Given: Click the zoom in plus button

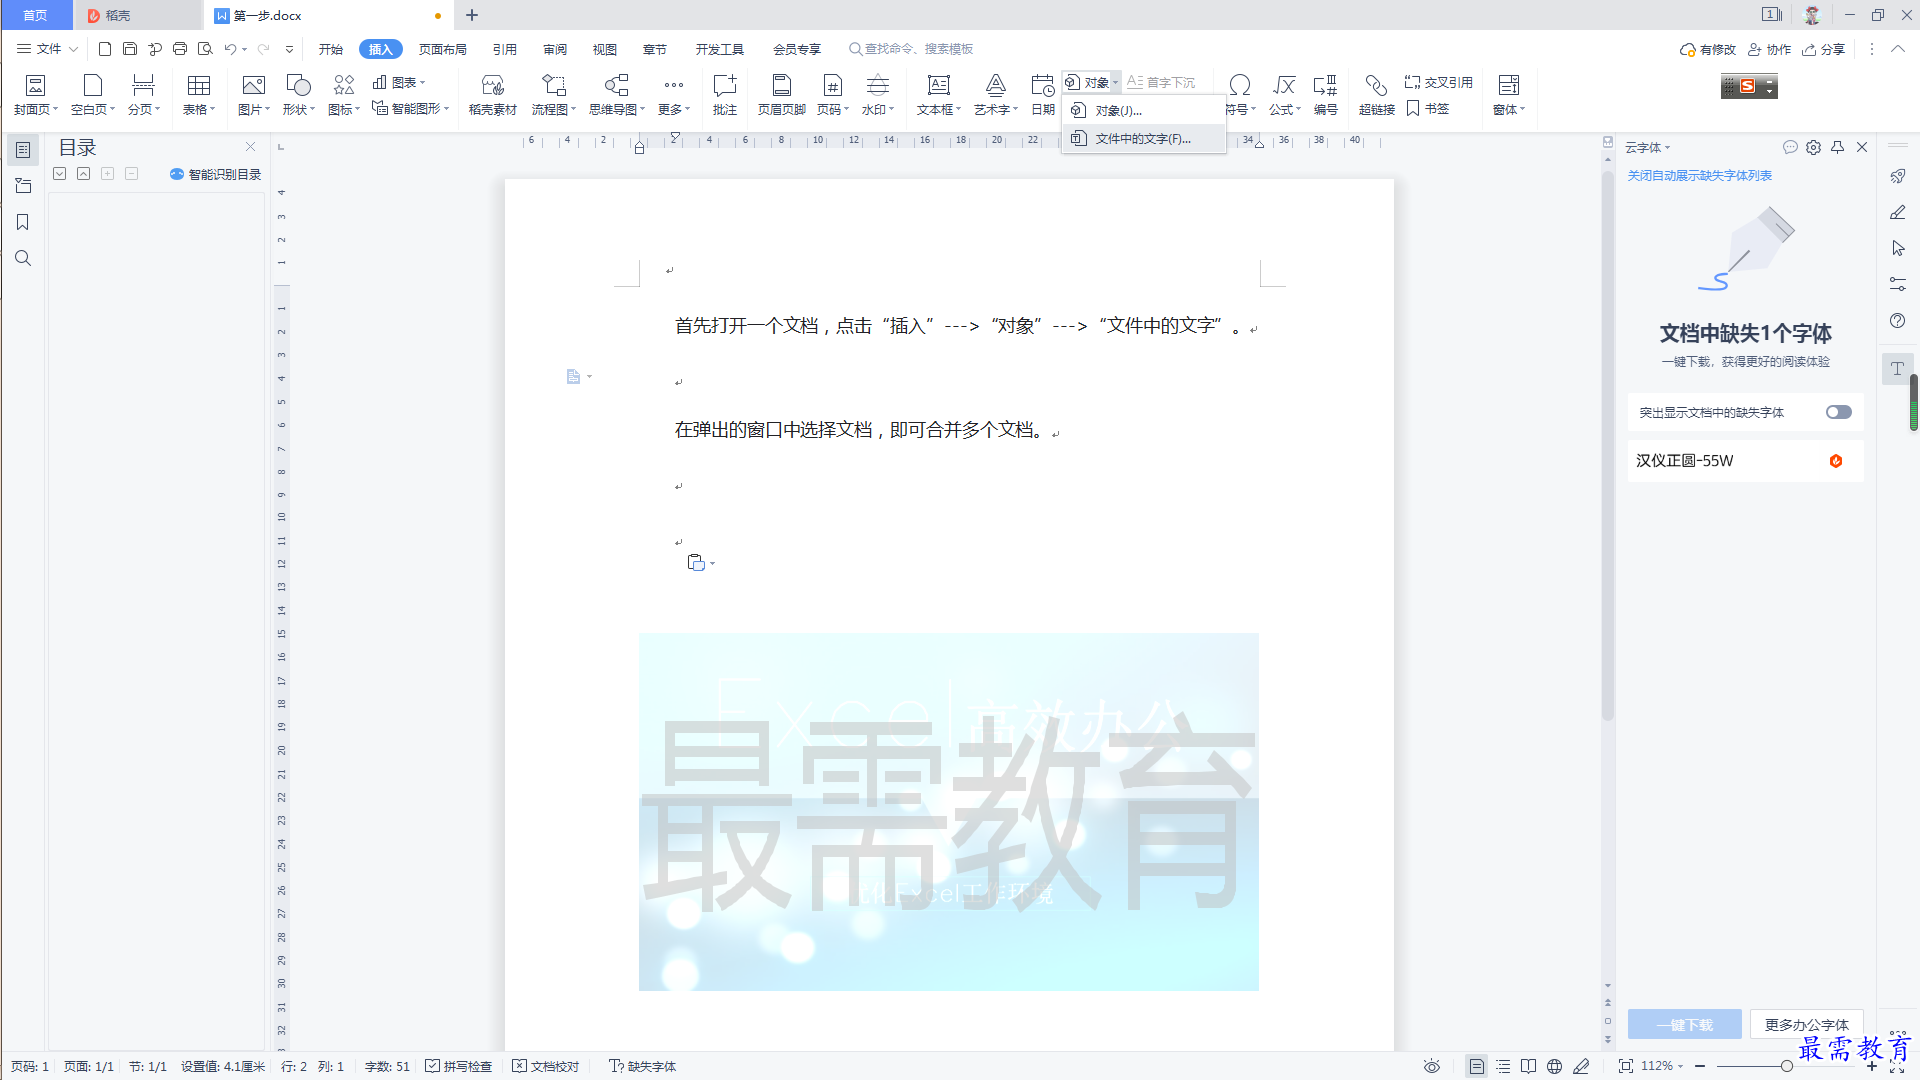Looking at the screenshot, I should click(x=1872, y=1066).
